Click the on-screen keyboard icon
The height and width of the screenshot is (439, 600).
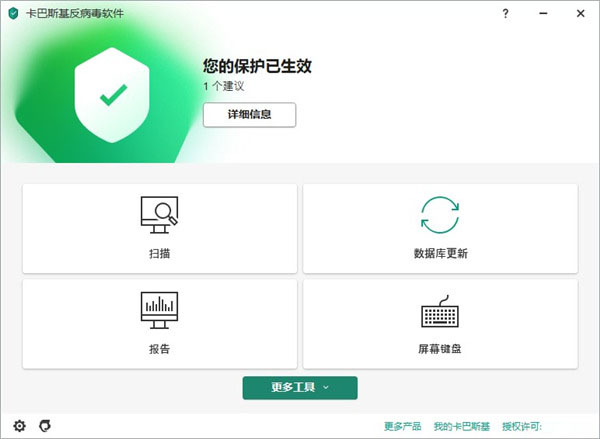(x=440, y=311)
